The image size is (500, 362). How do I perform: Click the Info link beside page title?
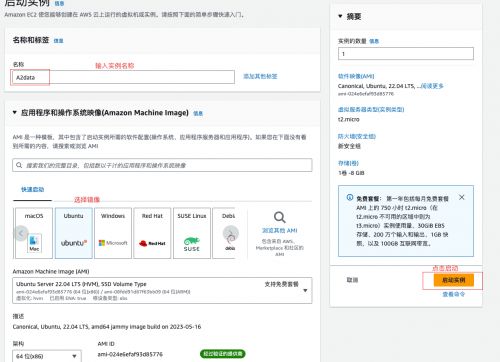(59, 3)
